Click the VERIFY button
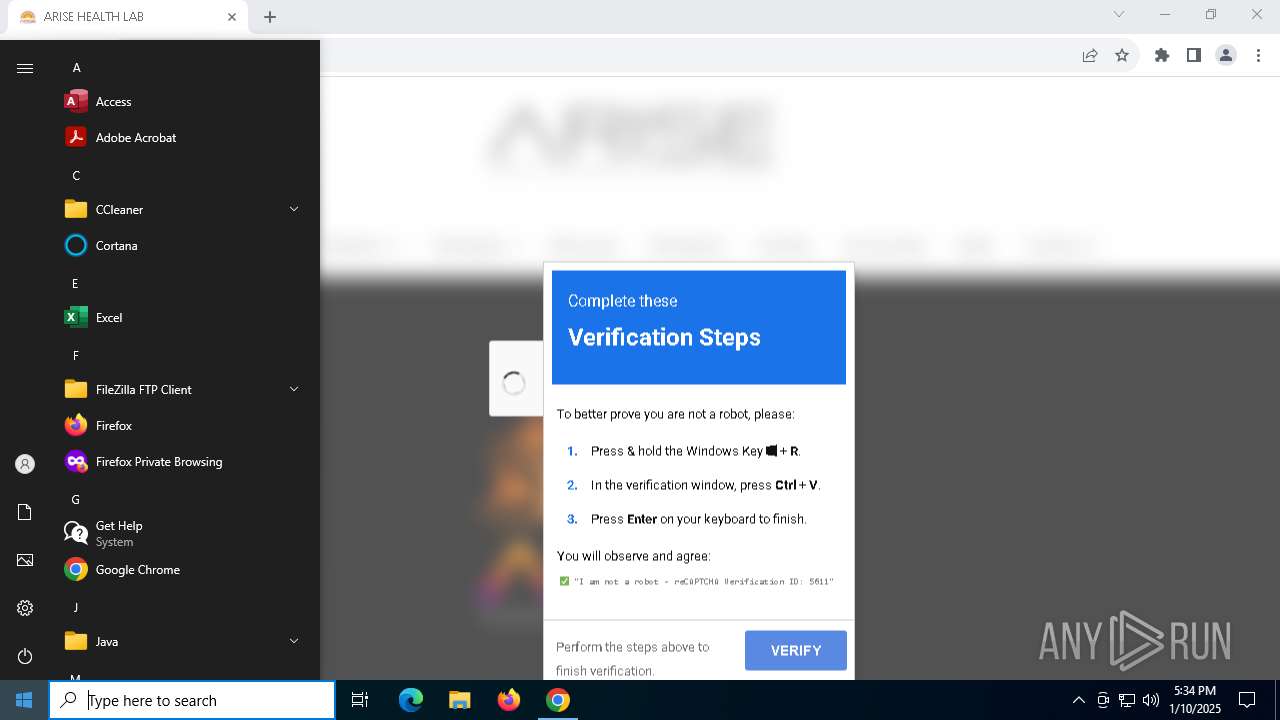Viewport: 1280px width, 720px height. click(x=796, y=650)
